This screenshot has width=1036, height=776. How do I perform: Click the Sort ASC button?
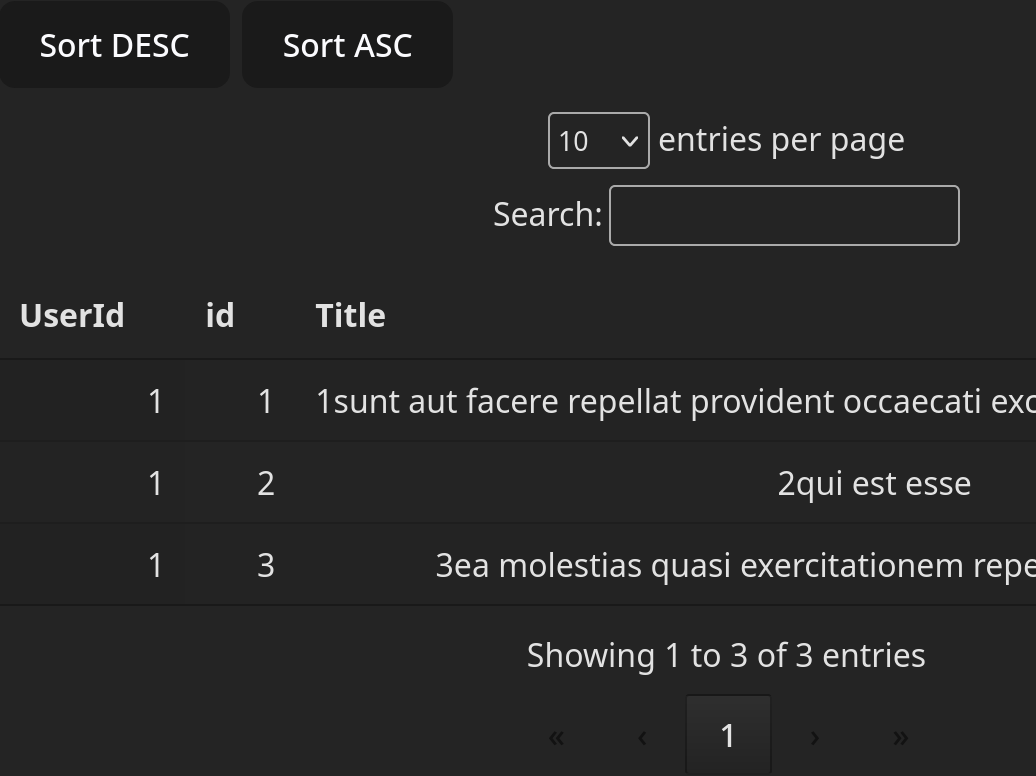coord(347,45)
